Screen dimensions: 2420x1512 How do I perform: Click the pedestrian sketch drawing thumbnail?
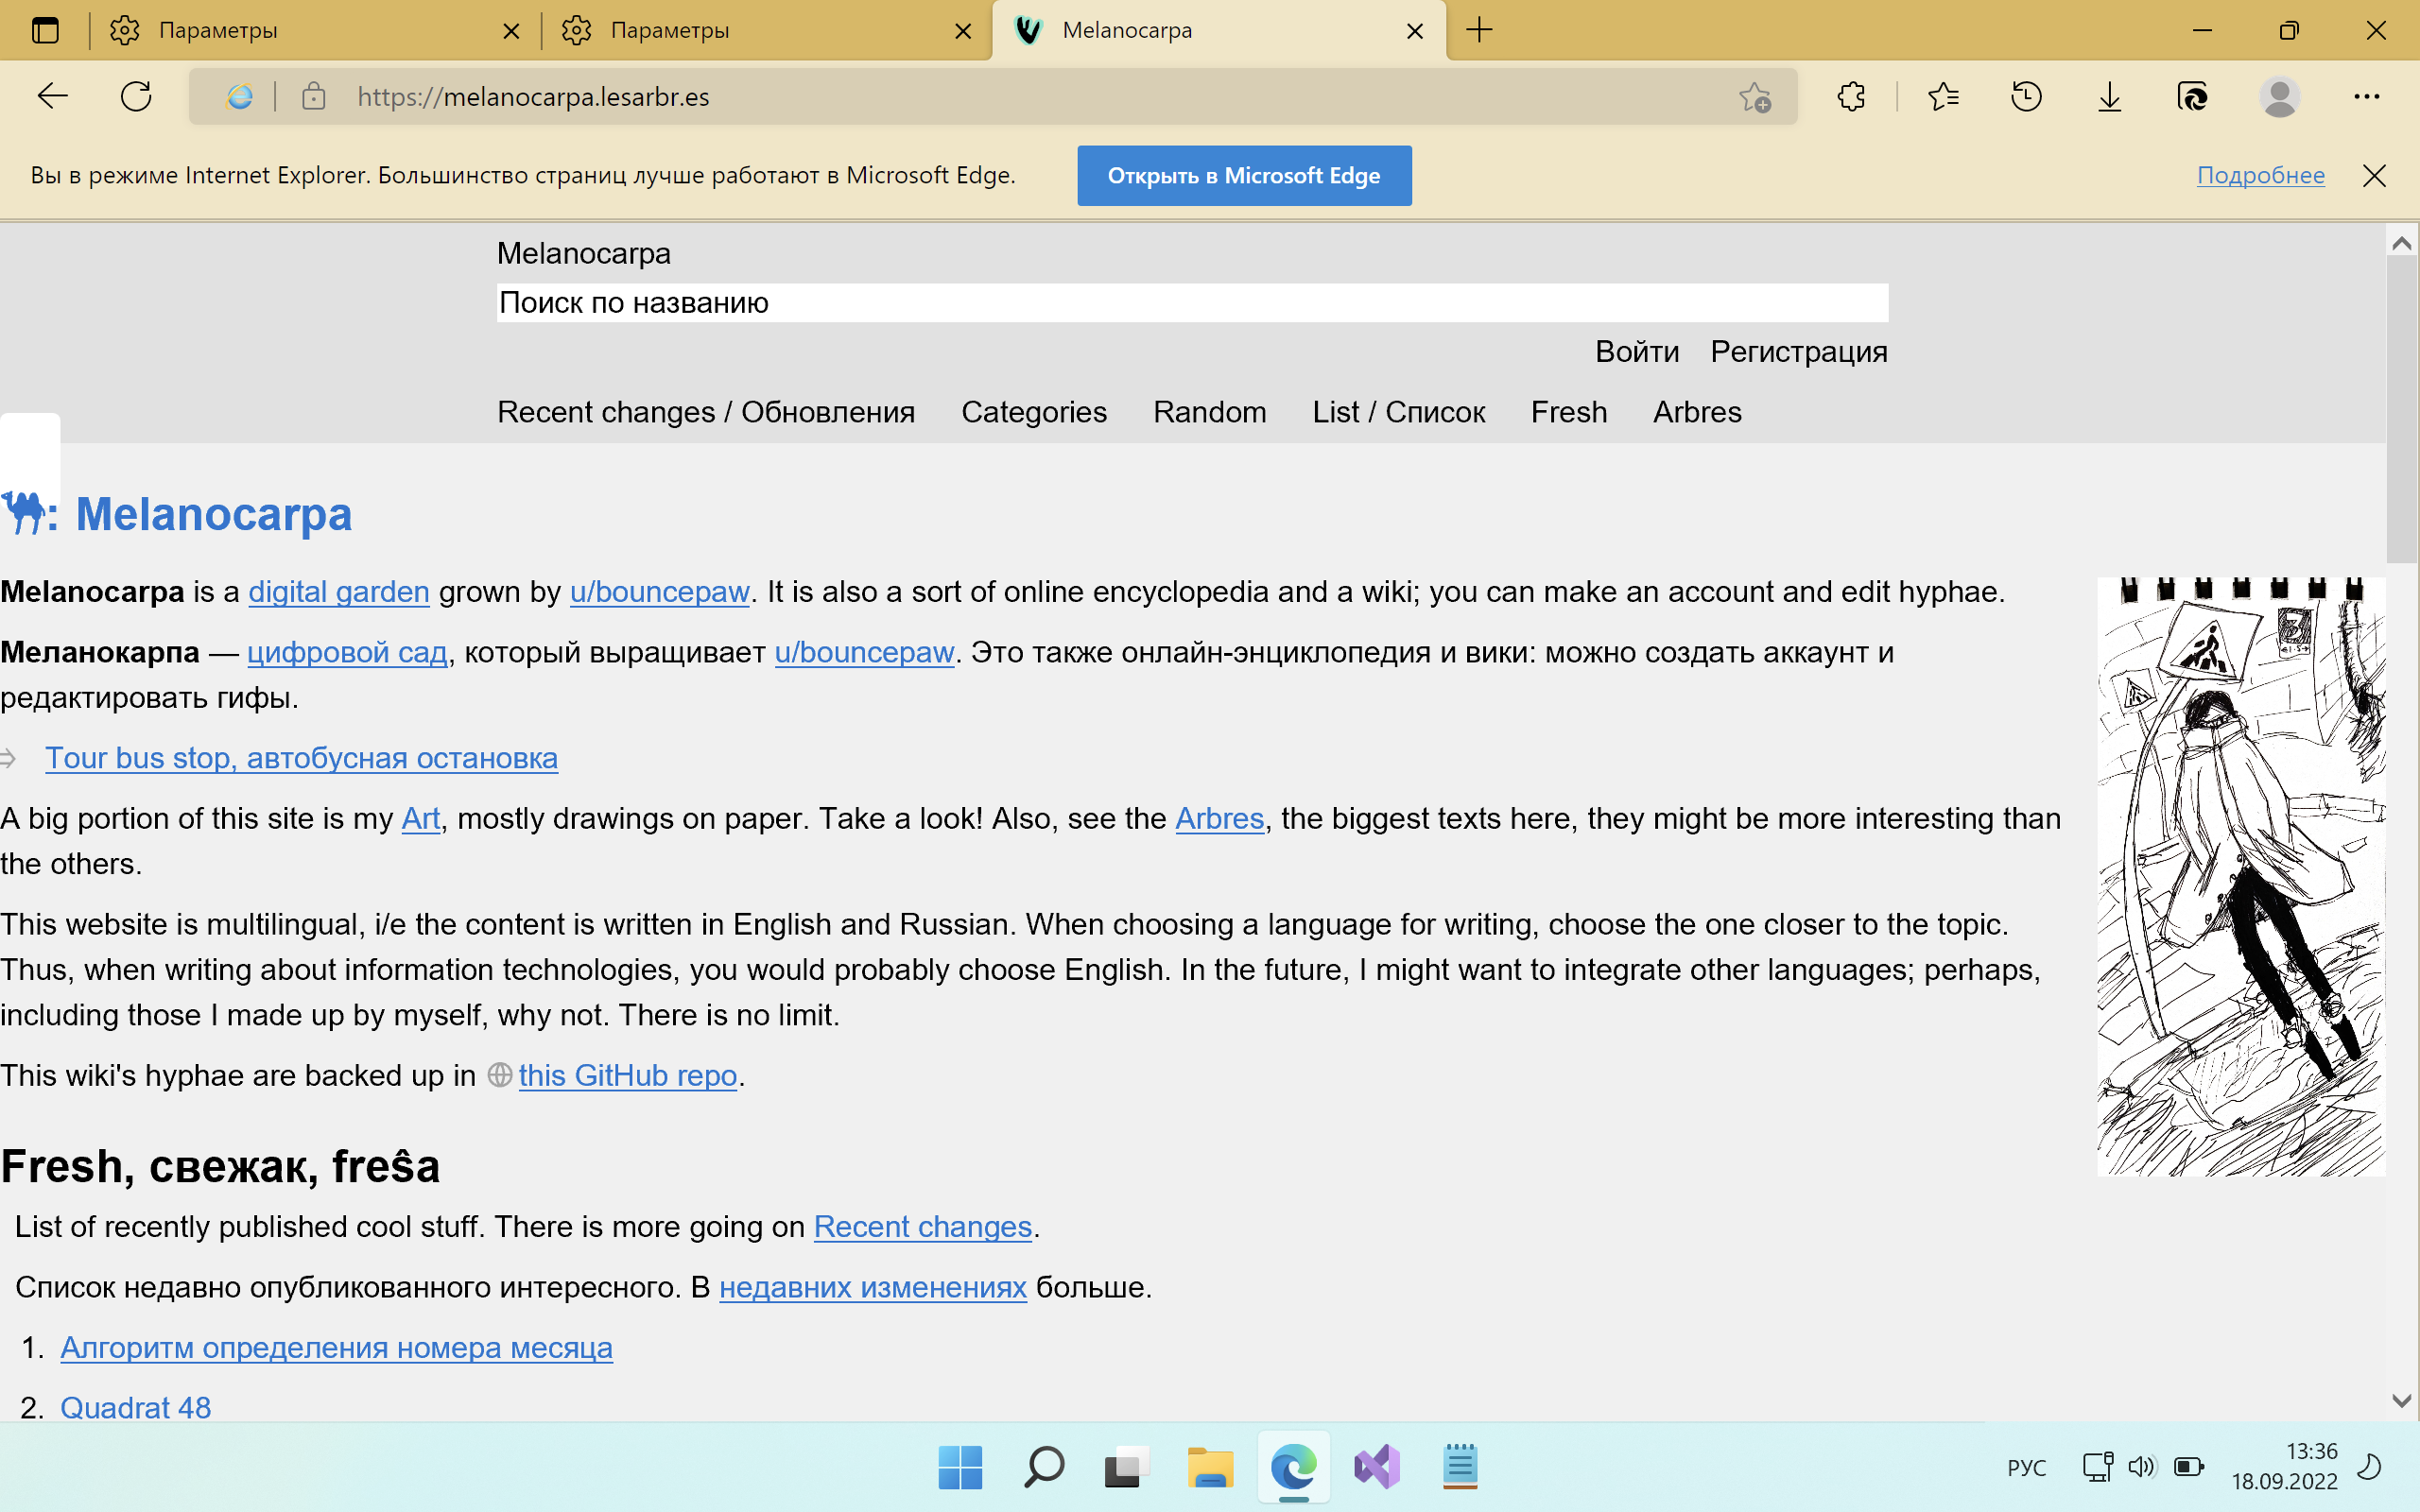click(x=2240, y=876)
